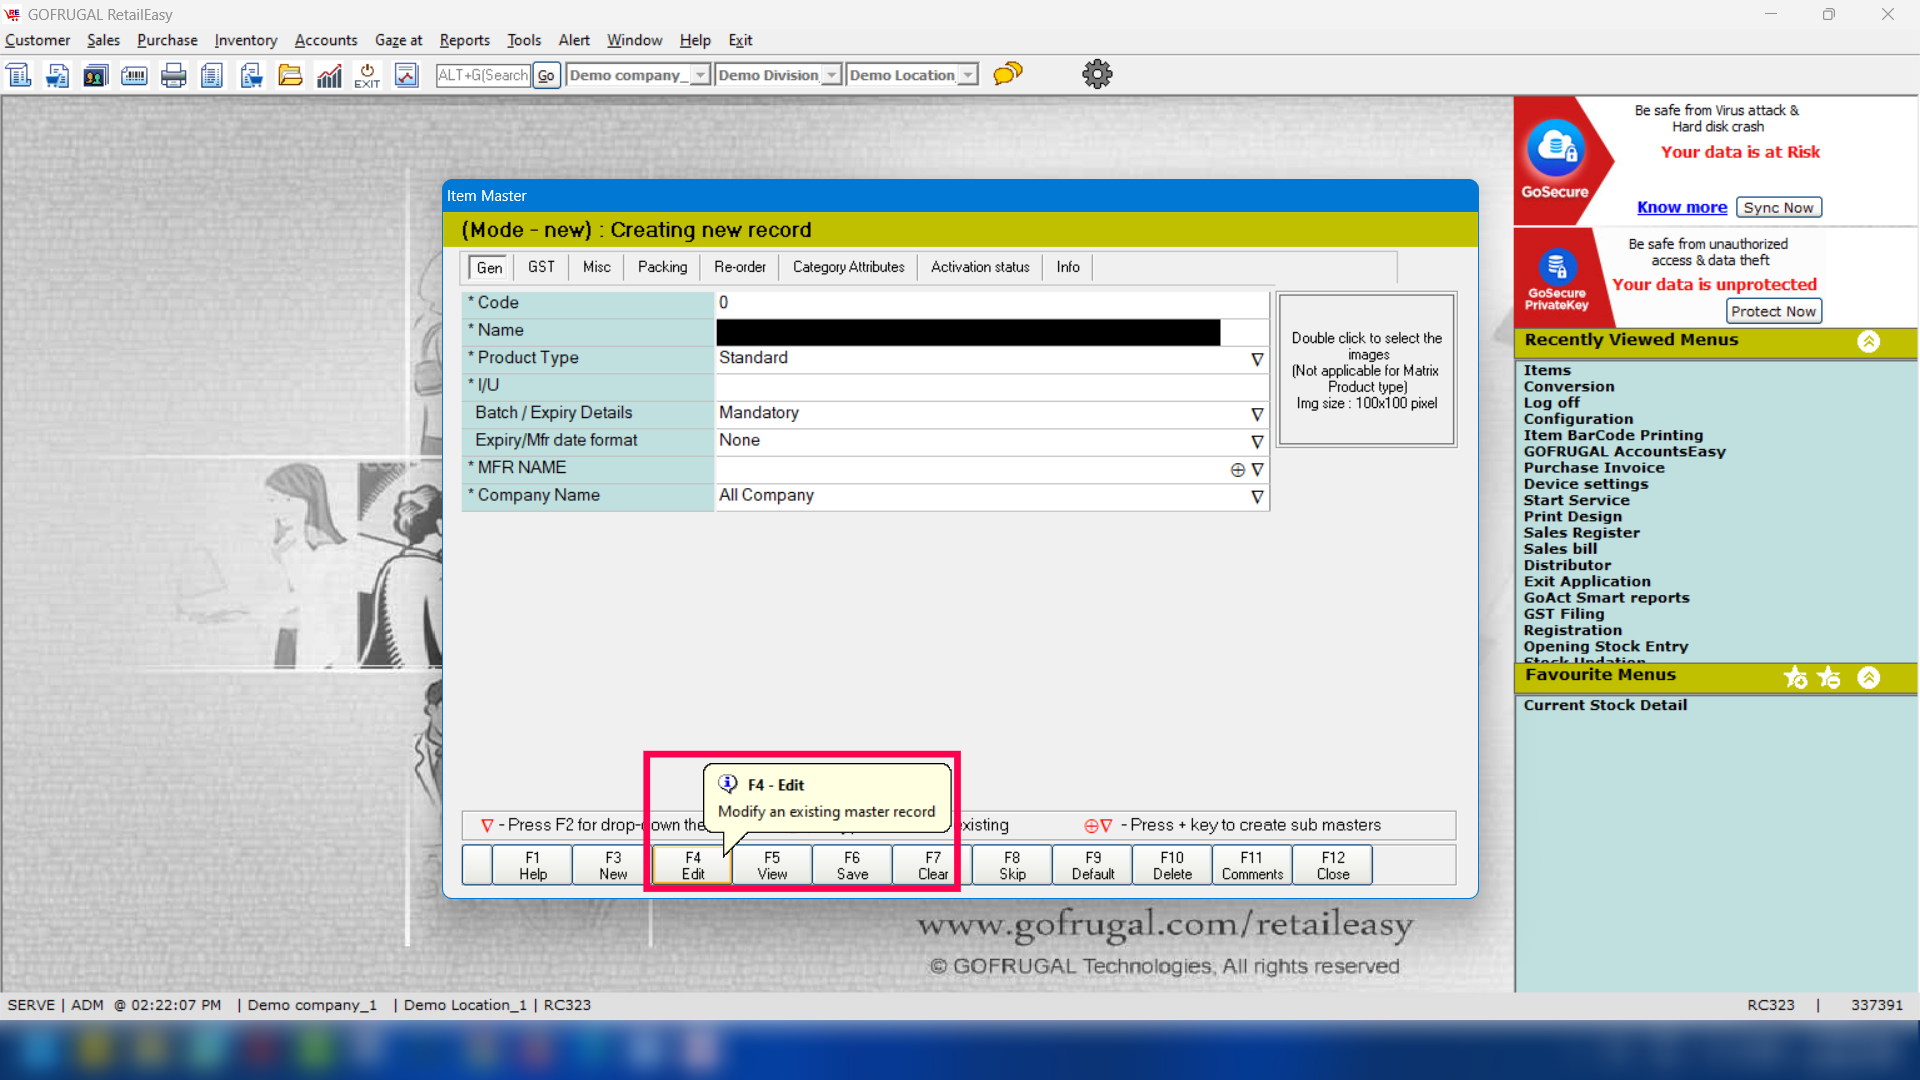Click the EXIT power icon
Viewport: 1920px width, 1080px height.
(x=367, y=75)
